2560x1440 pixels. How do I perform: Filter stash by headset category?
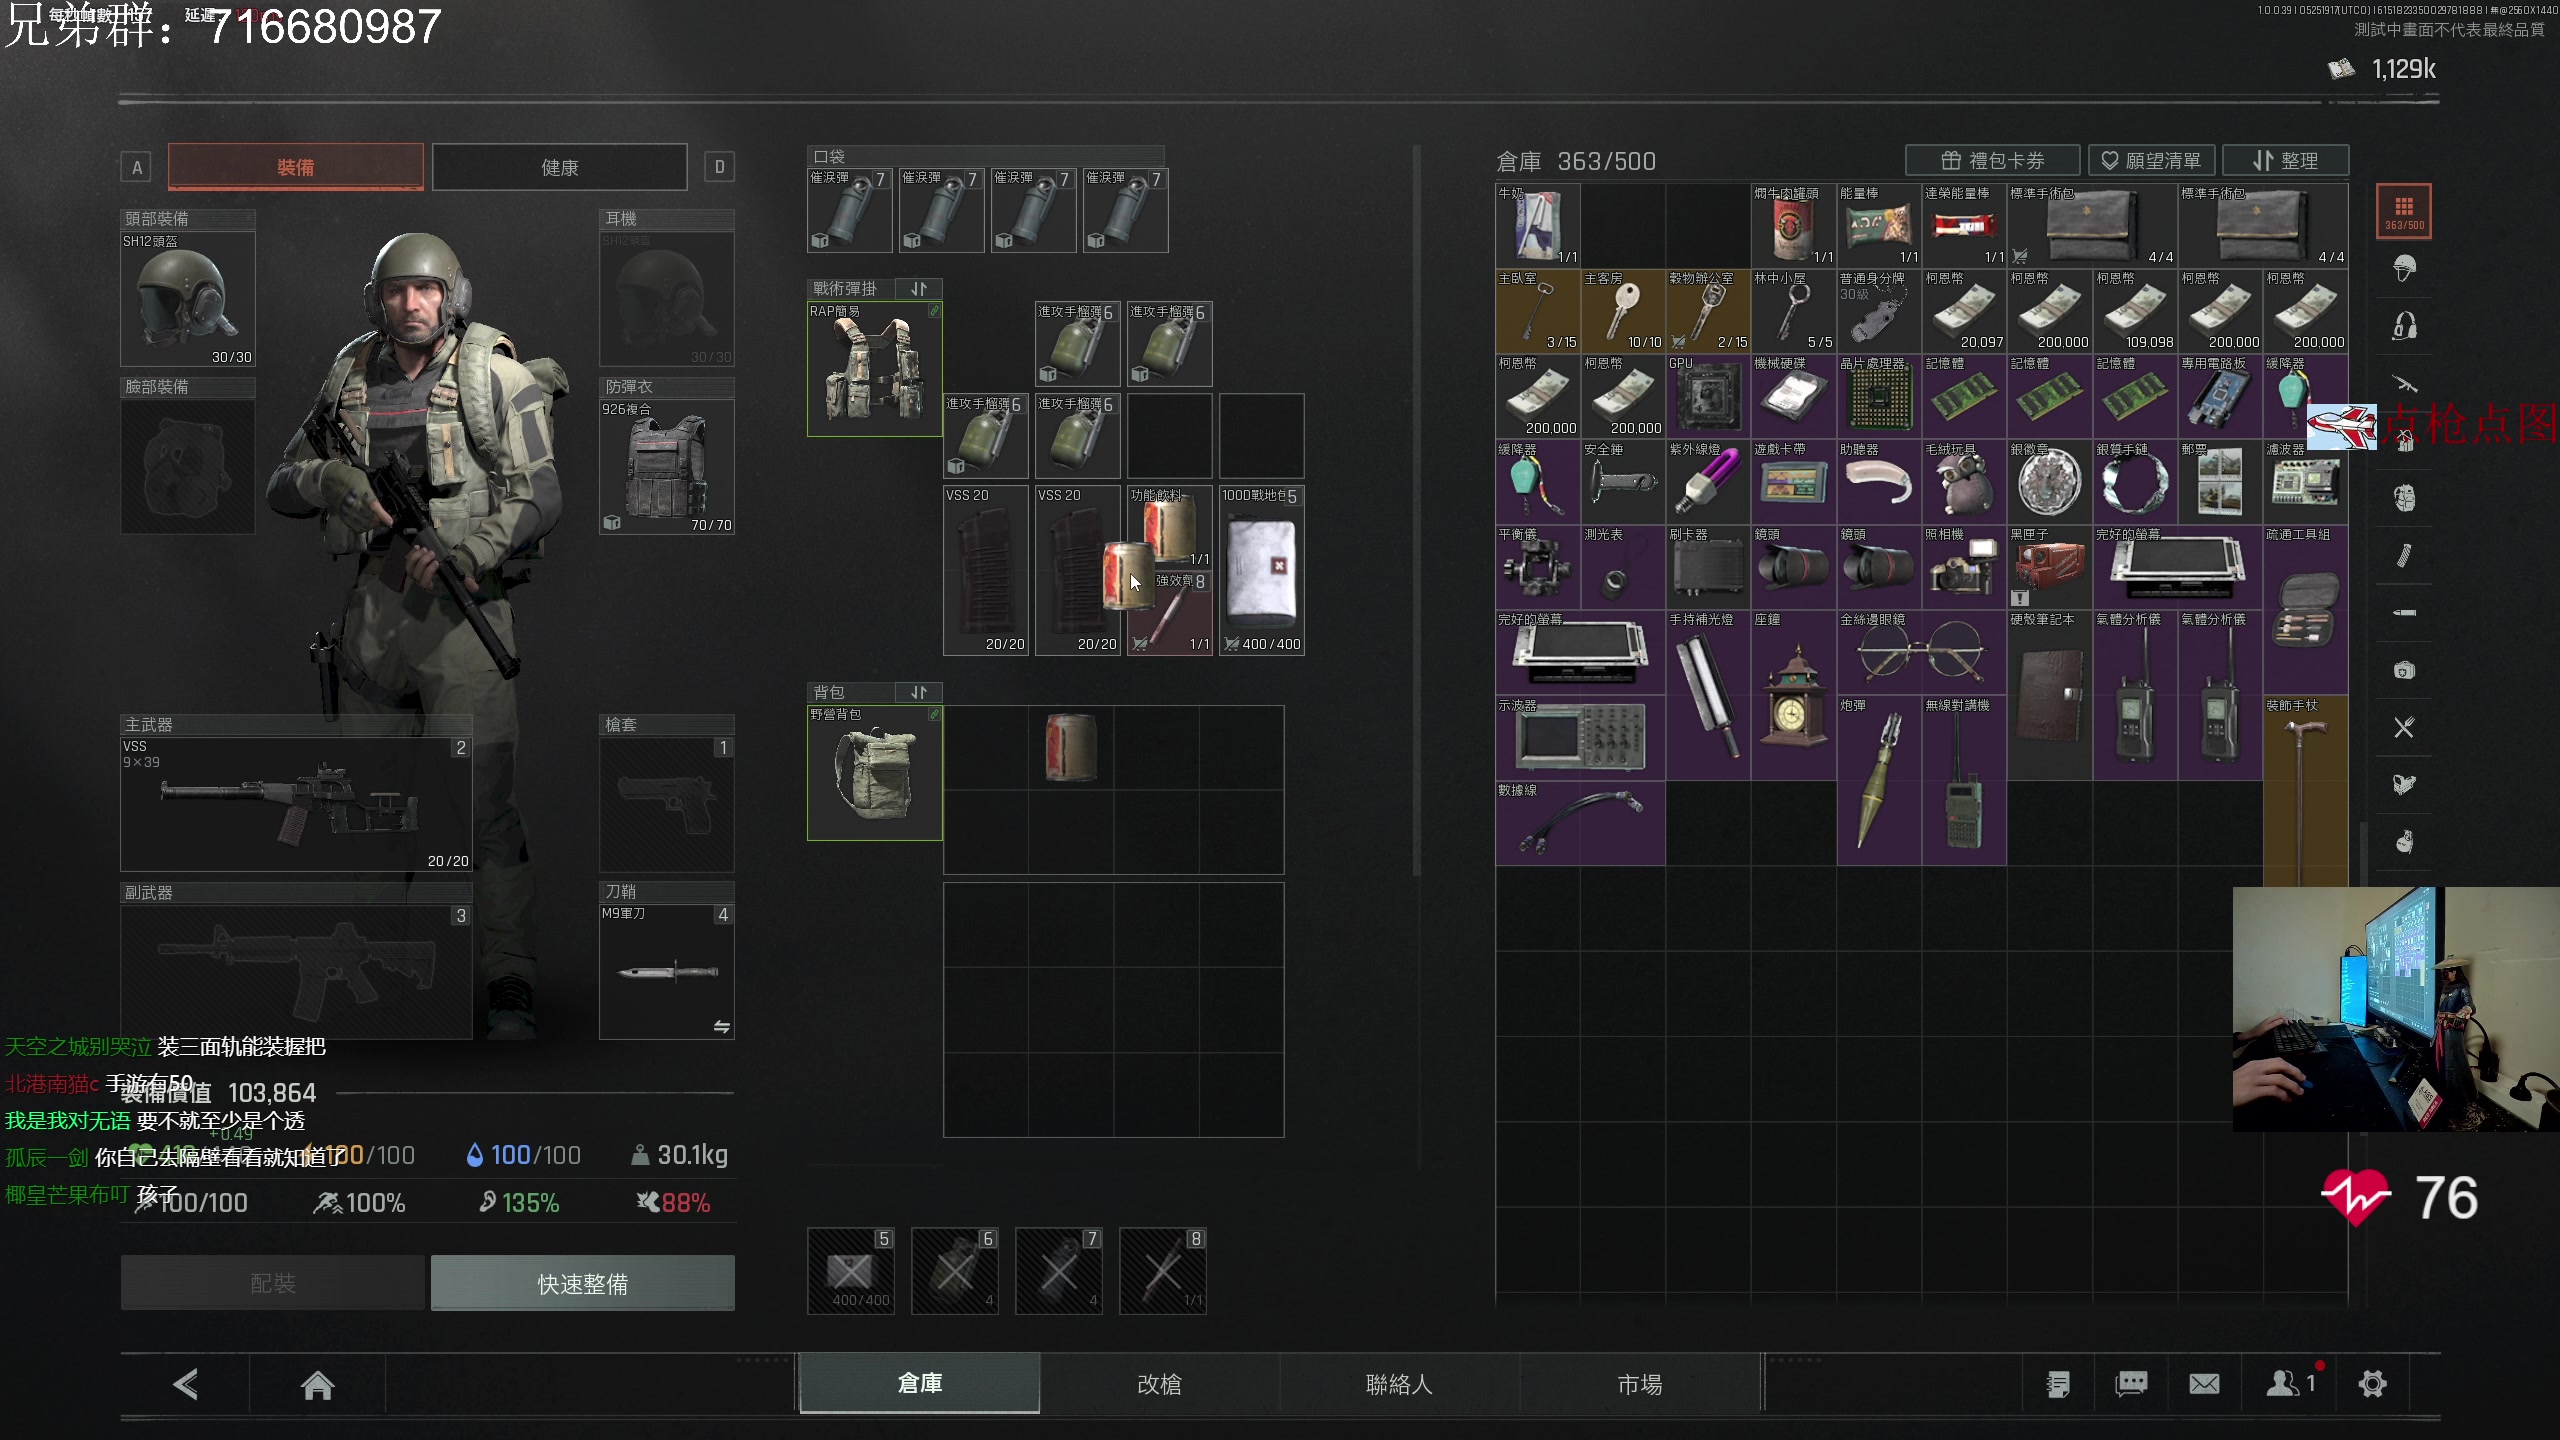point(2404,326)
